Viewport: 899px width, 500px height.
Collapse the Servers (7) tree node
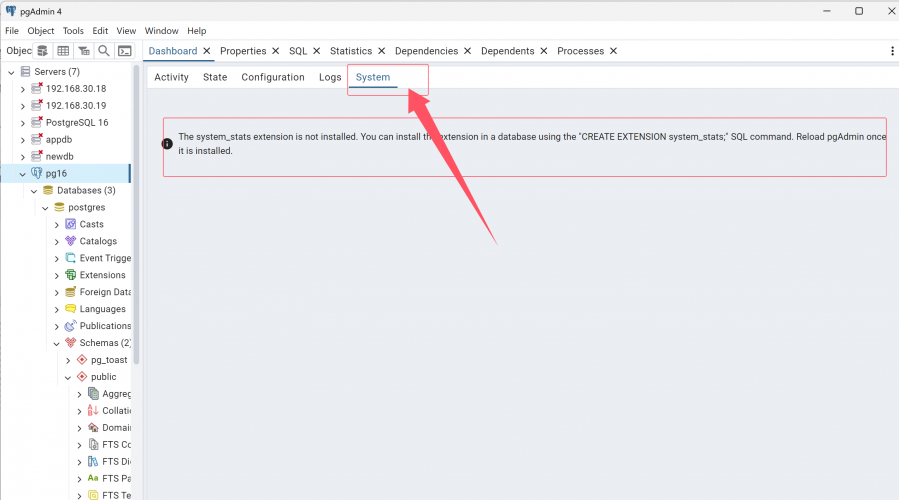[x=11, y=72]
